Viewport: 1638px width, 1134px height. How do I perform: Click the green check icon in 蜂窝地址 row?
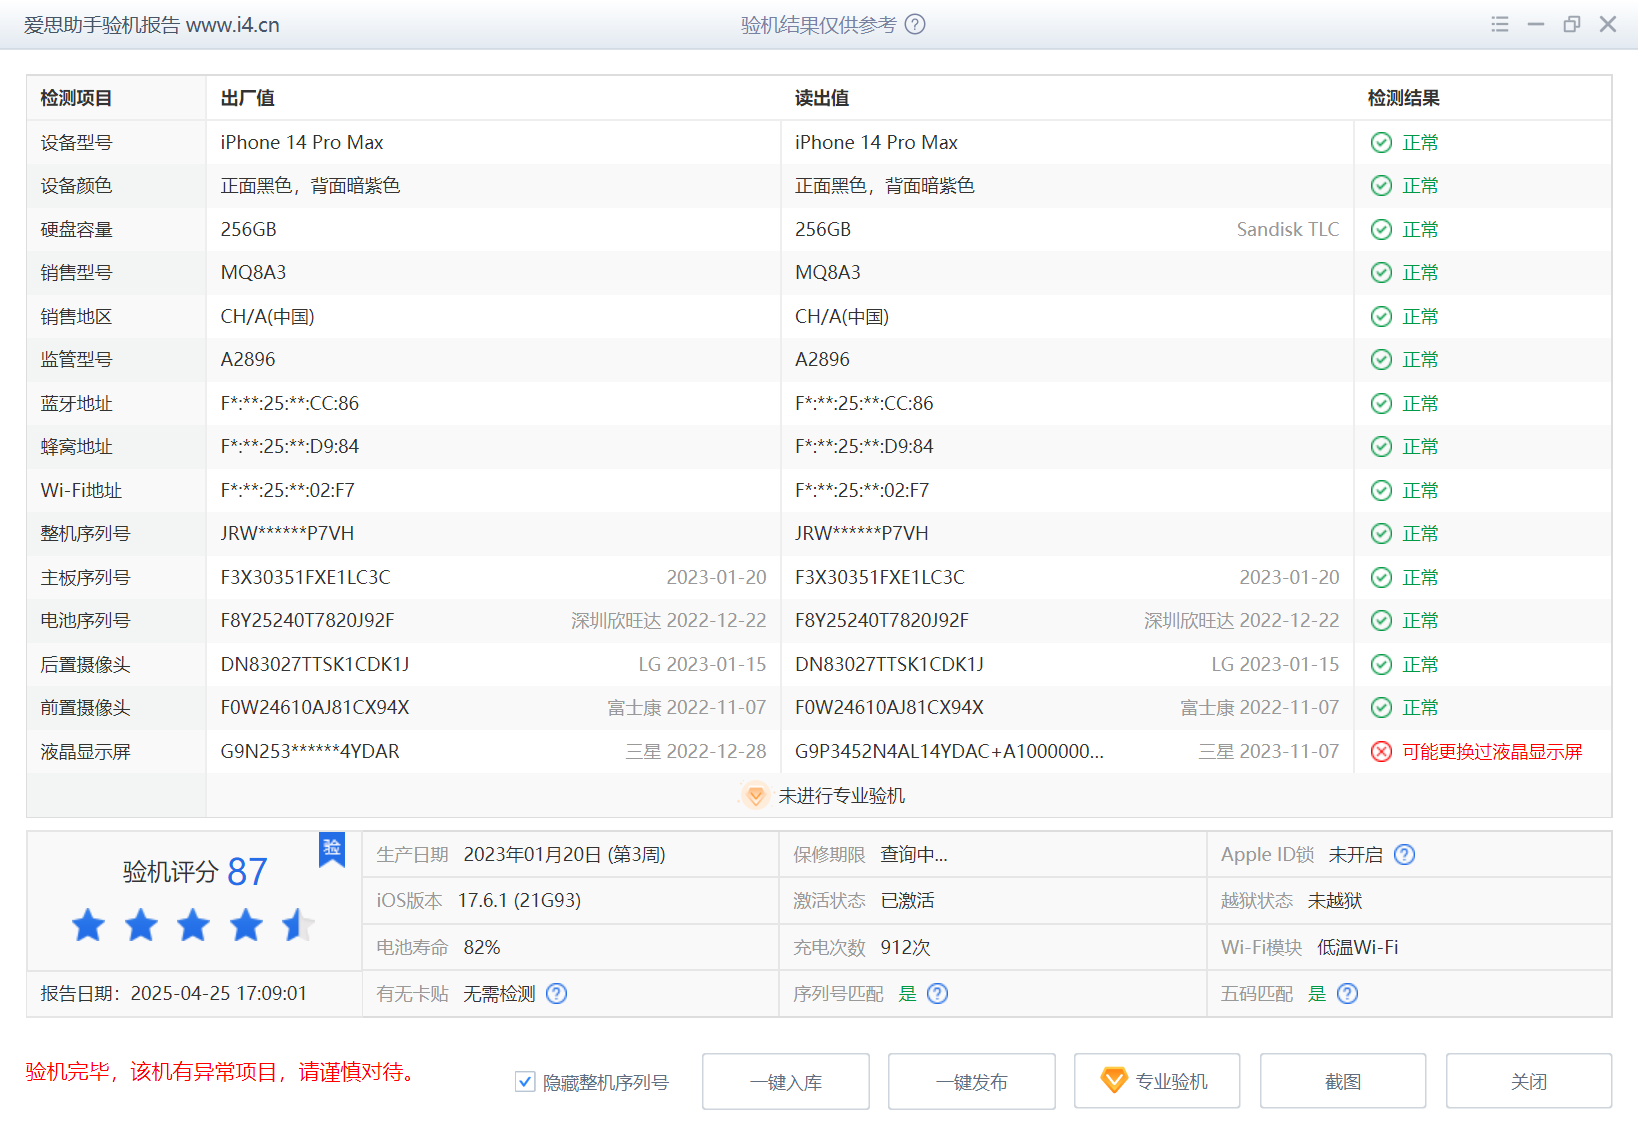(x=1381, y=446)
